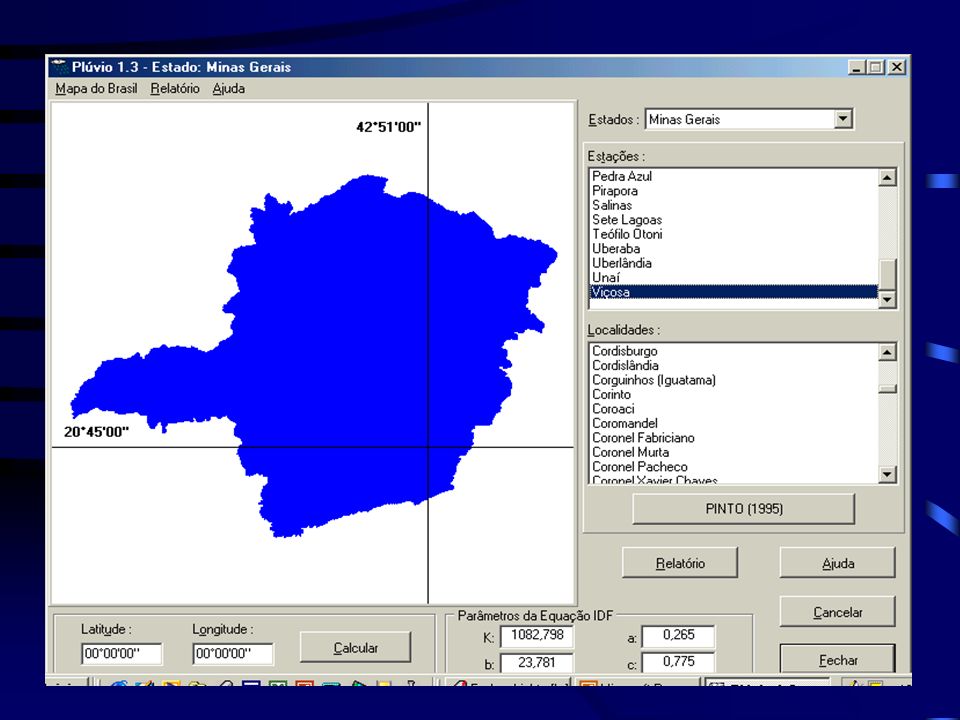Image resolution: width=960 pixels, height=720 pixels.
Task: Click Estações list scroll-up arrow
Action: click(x=887, y=178)
